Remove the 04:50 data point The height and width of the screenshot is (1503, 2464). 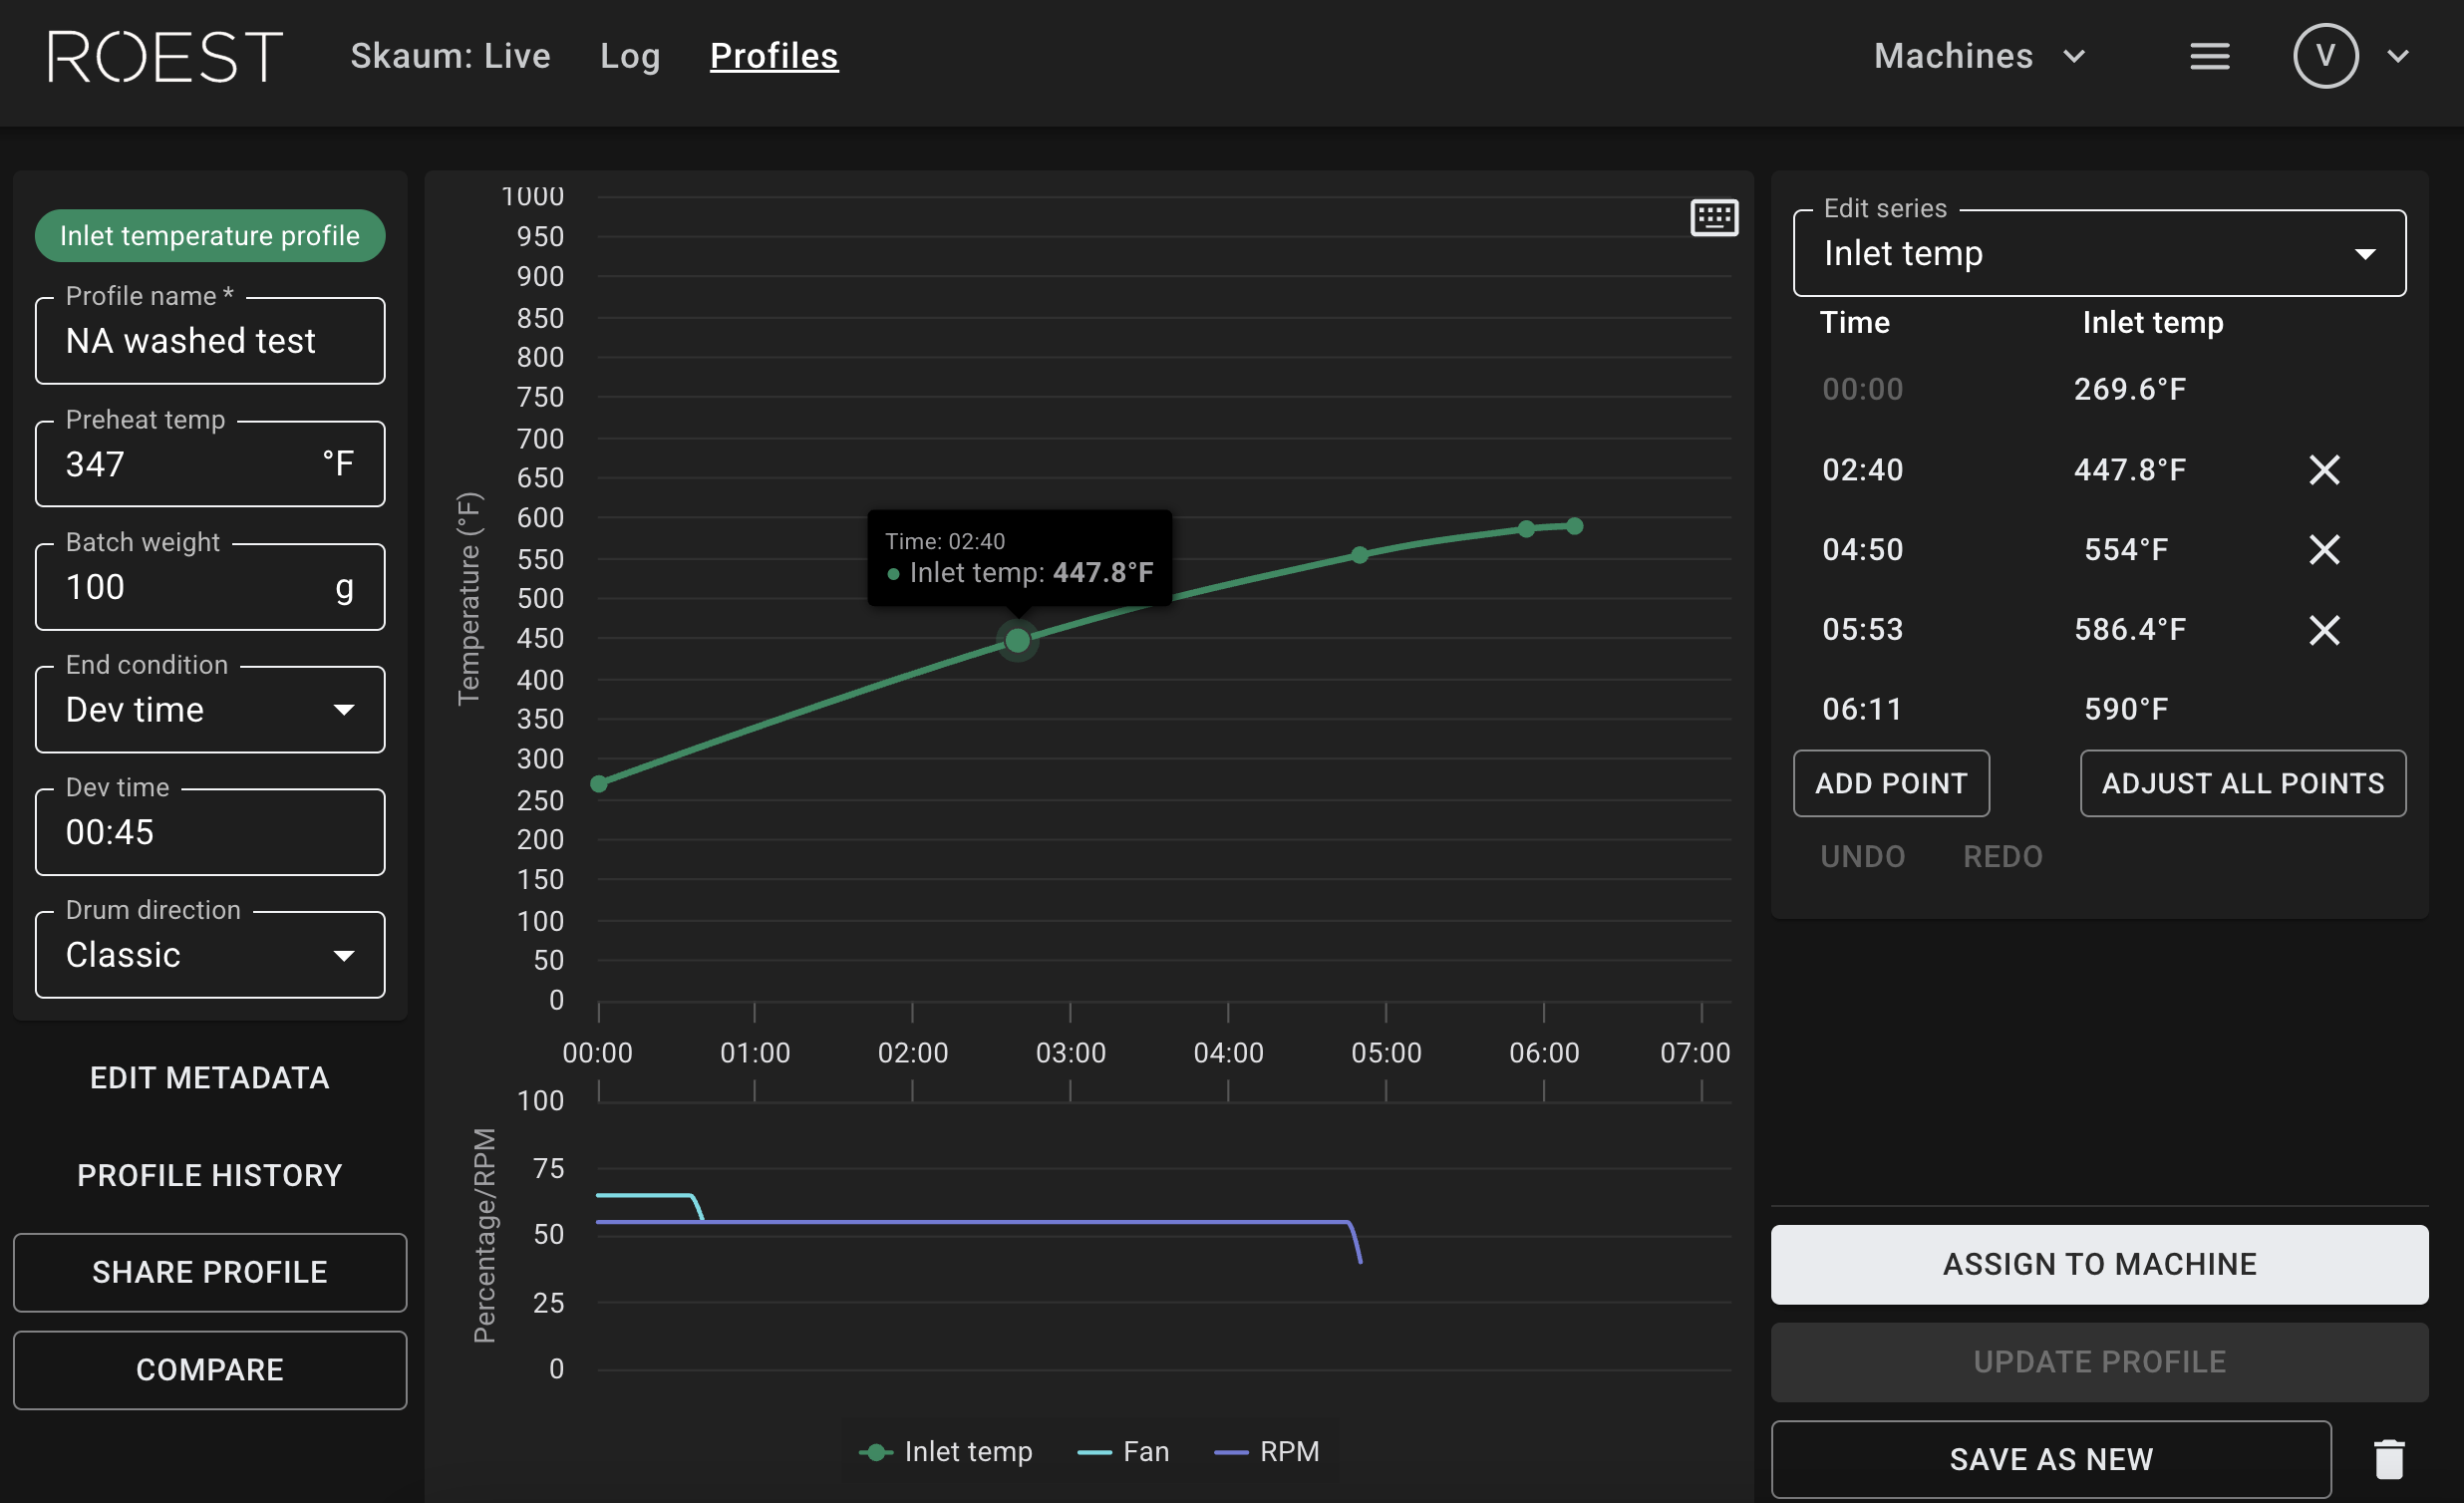2325,549
